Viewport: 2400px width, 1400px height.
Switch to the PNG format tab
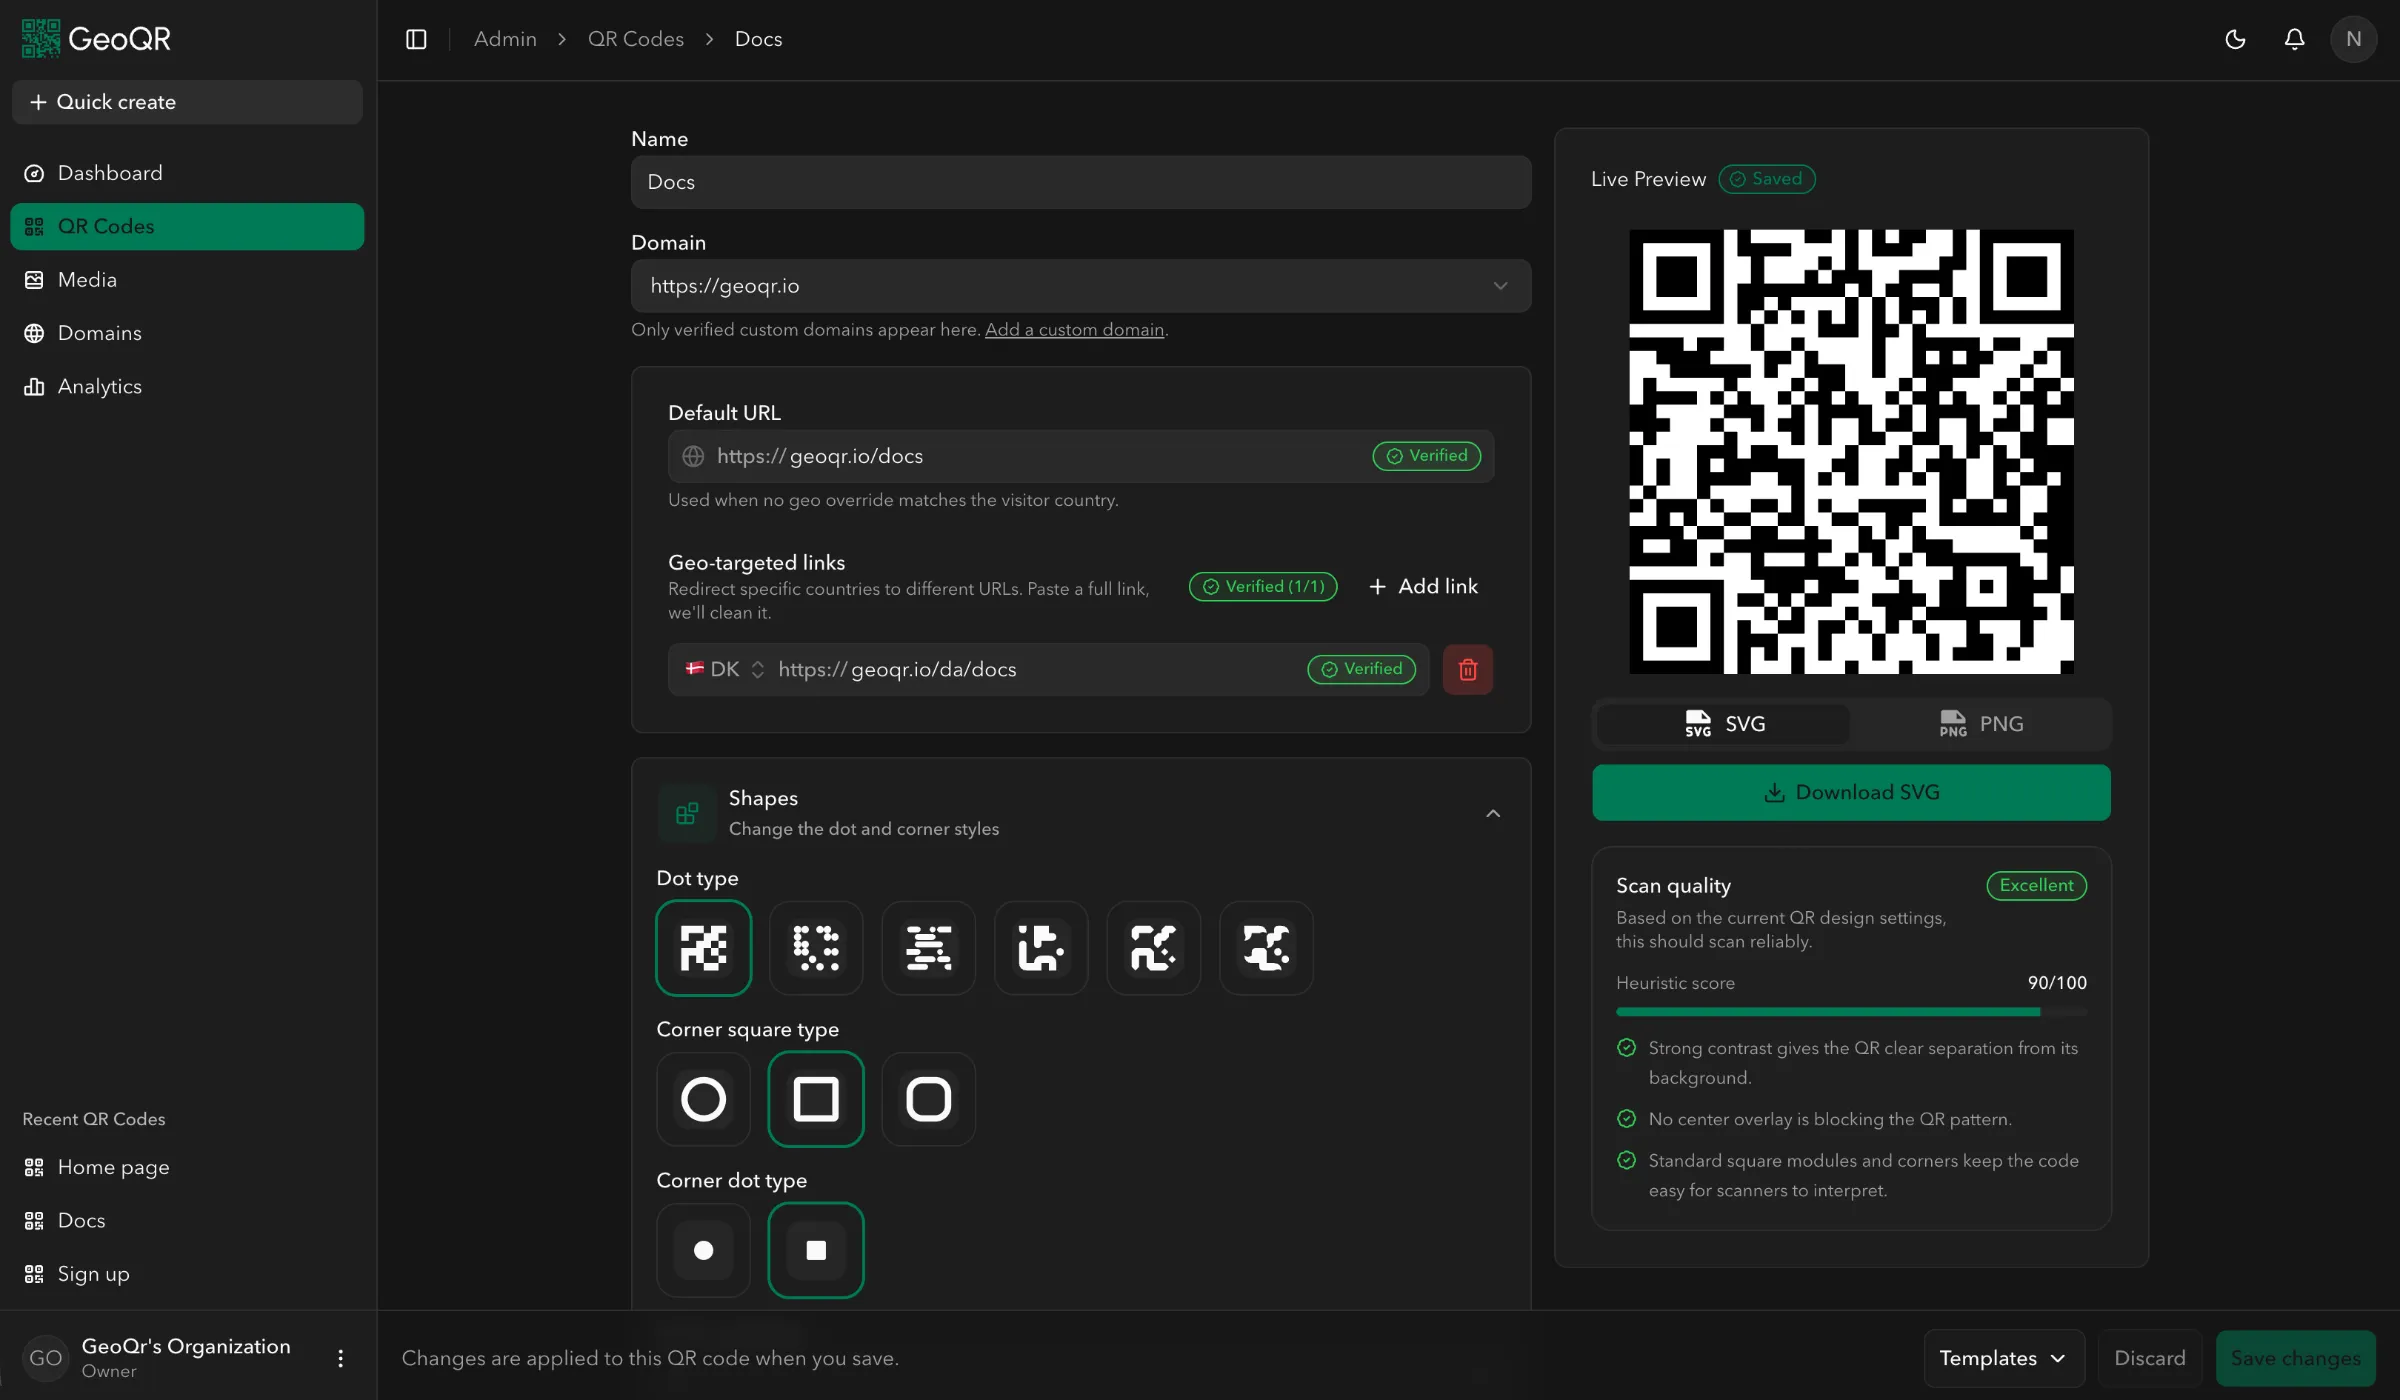[1980, 723]
